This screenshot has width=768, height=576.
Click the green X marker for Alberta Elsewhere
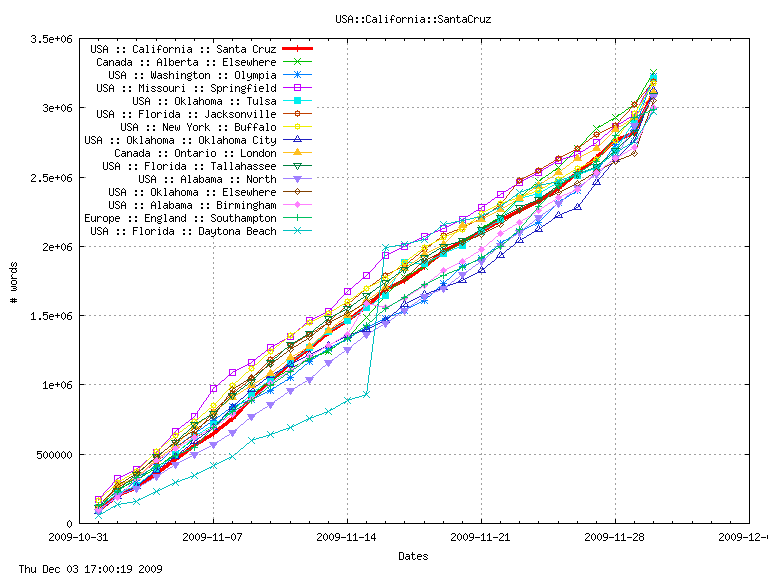click(298, 62)
